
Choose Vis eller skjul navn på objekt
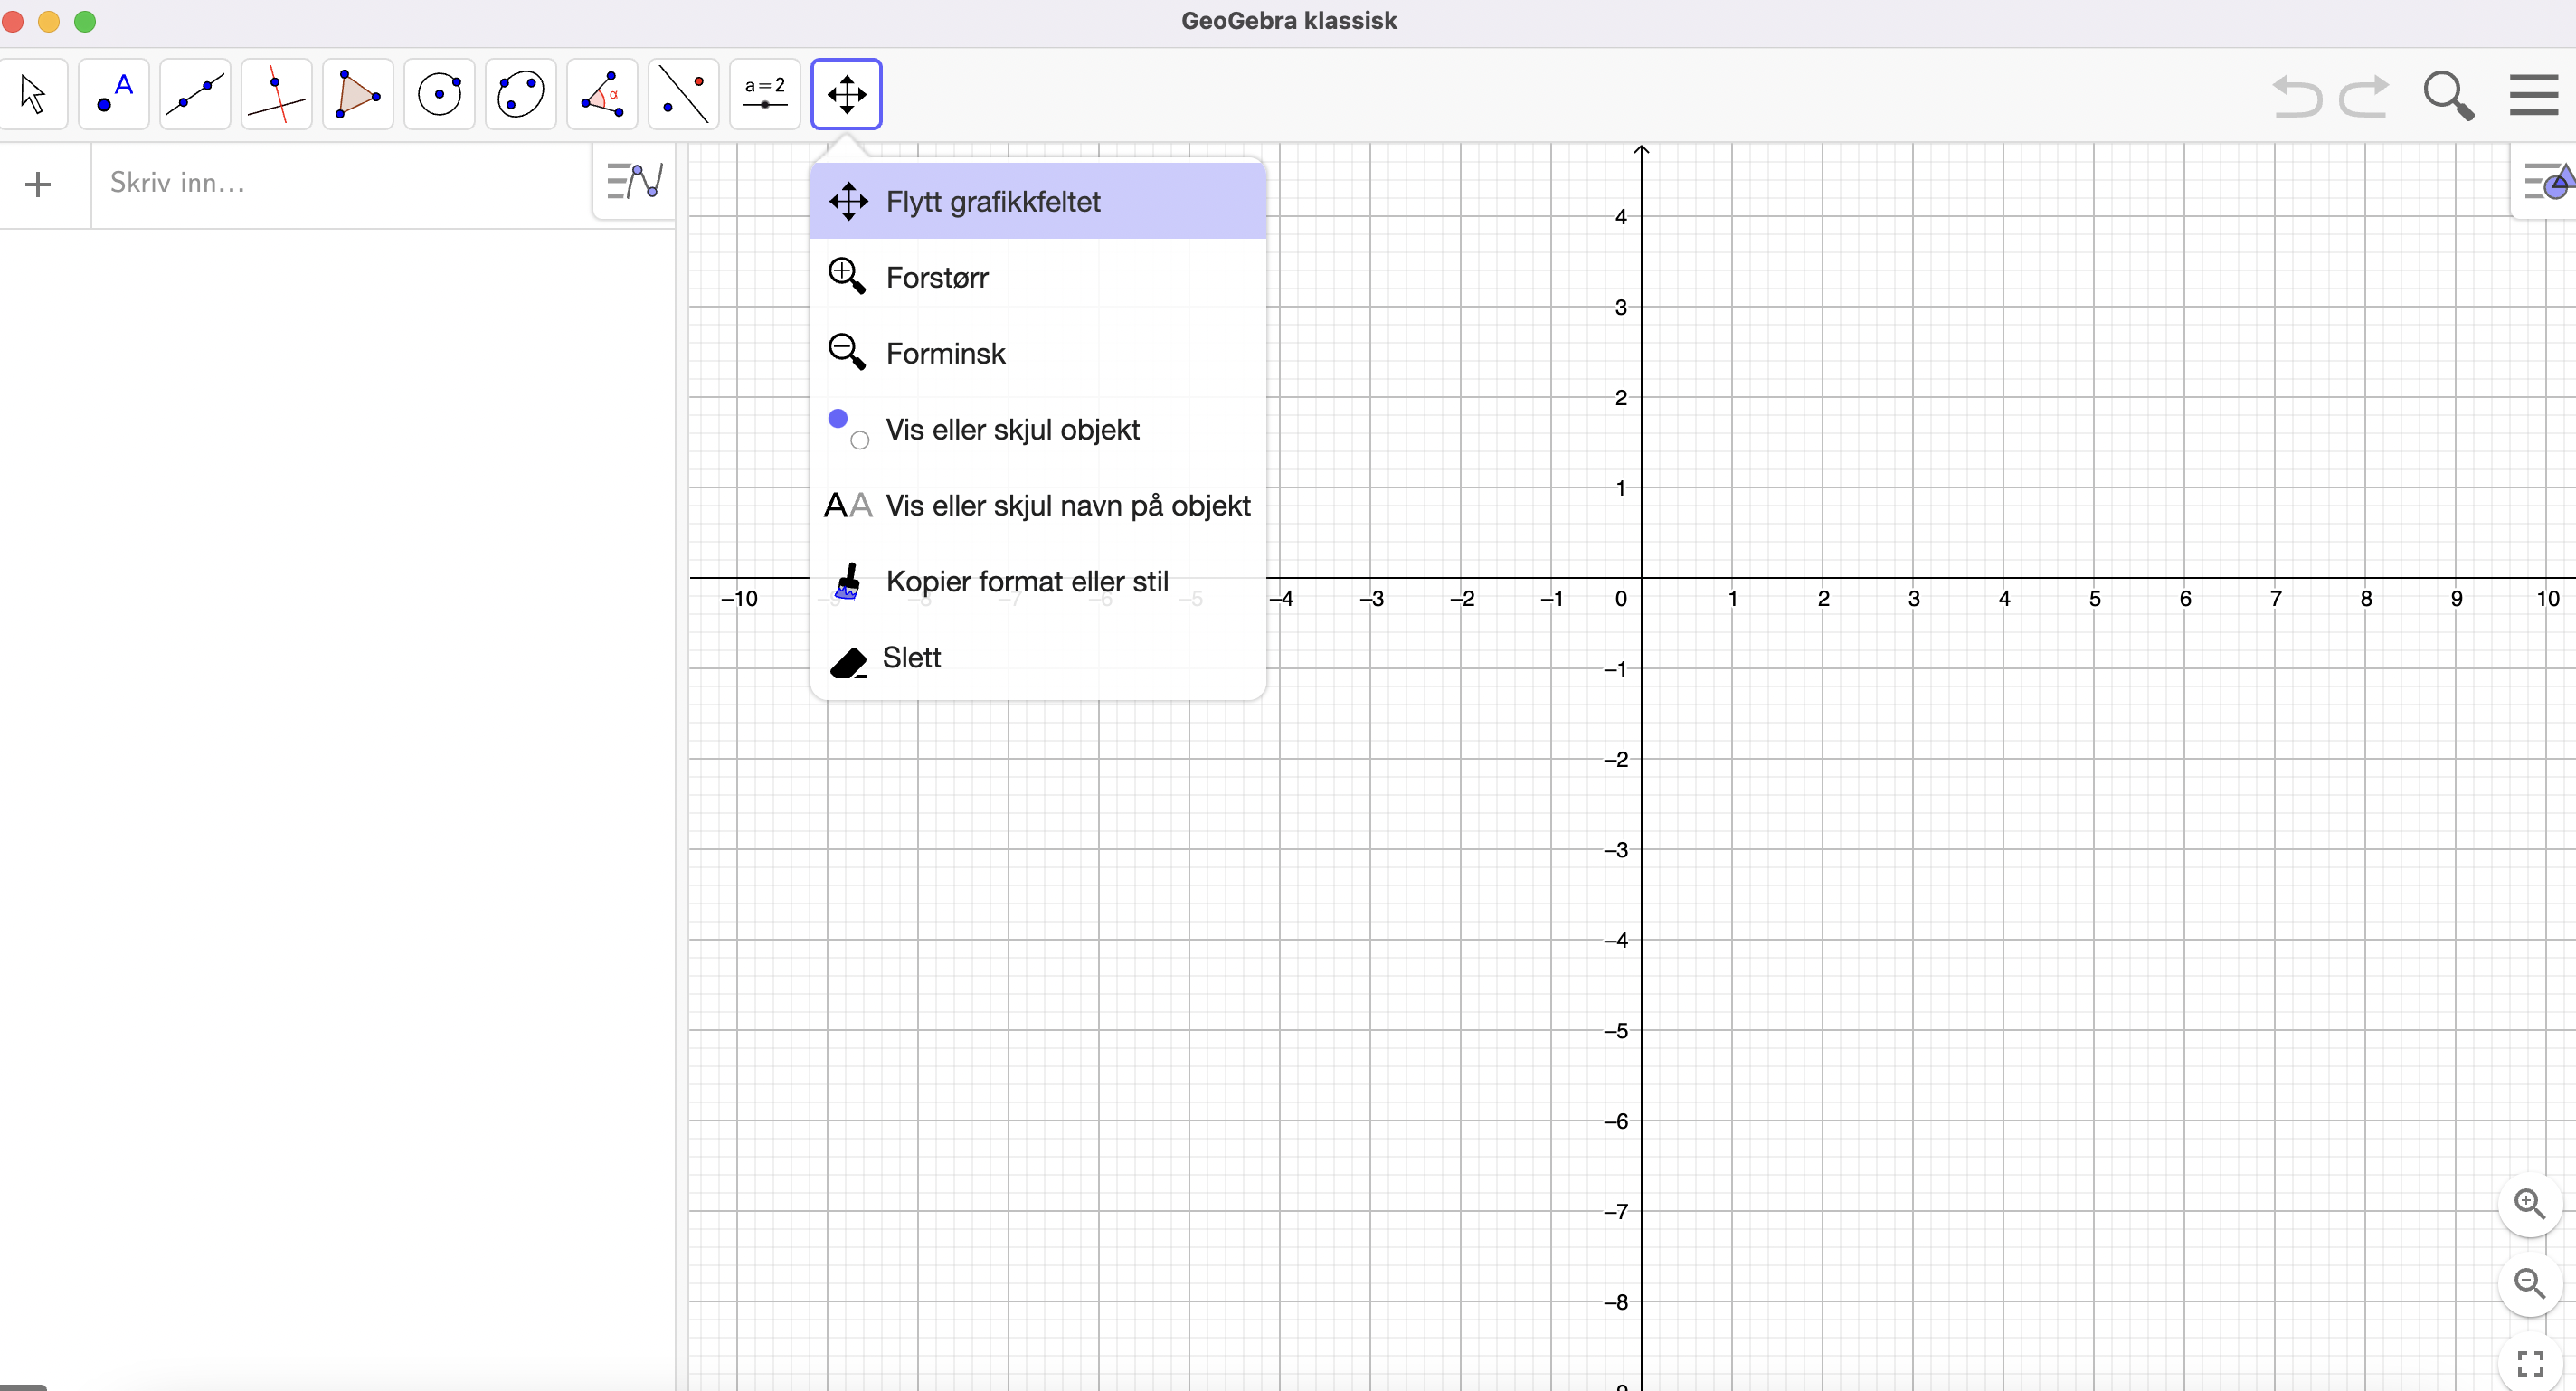[1067, 506]
